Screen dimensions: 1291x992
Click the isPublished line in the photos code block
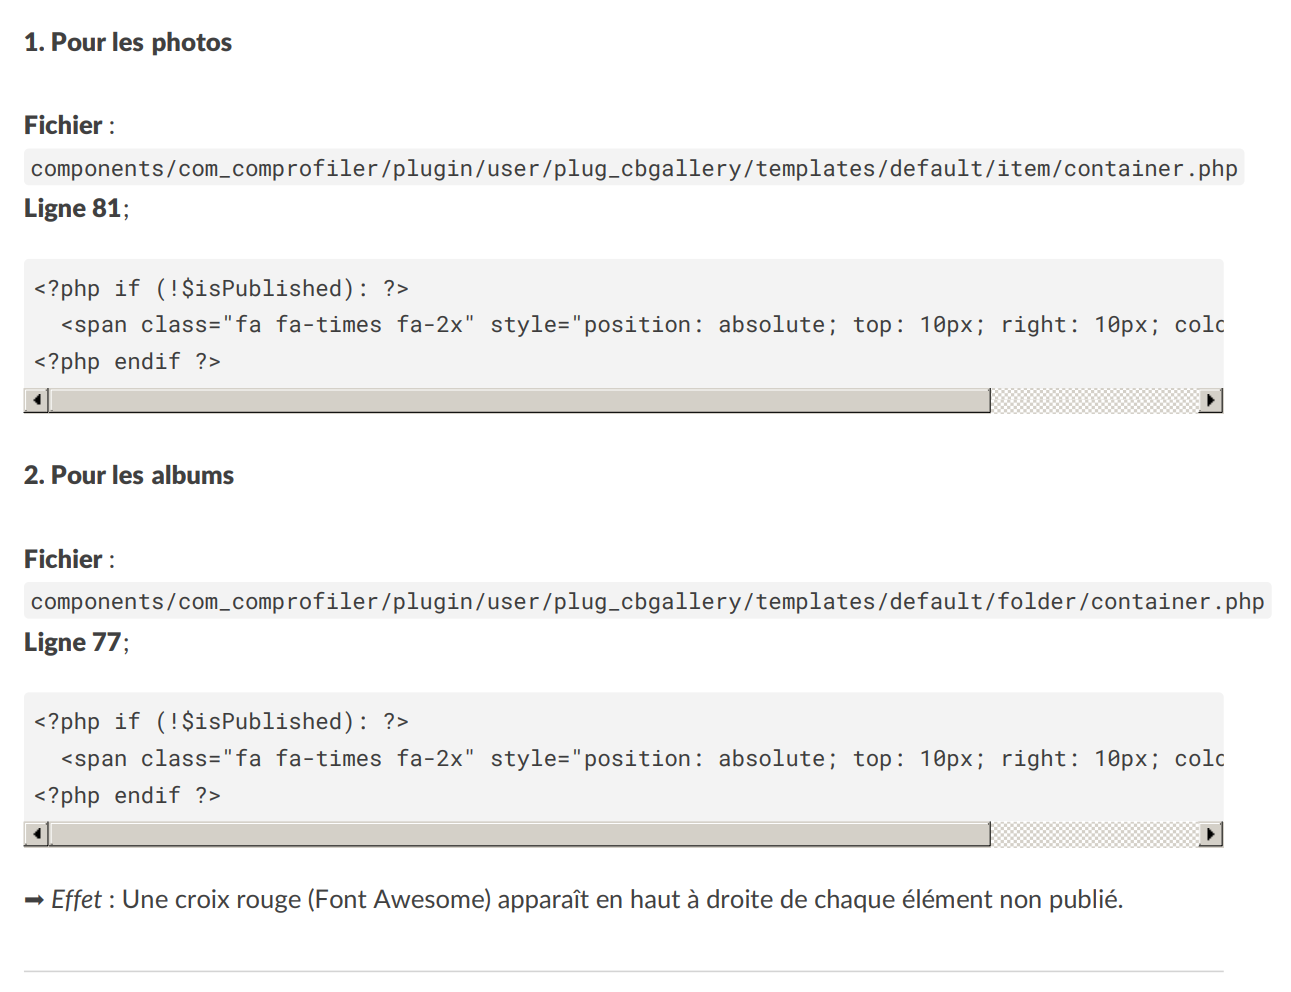[221, 288]
